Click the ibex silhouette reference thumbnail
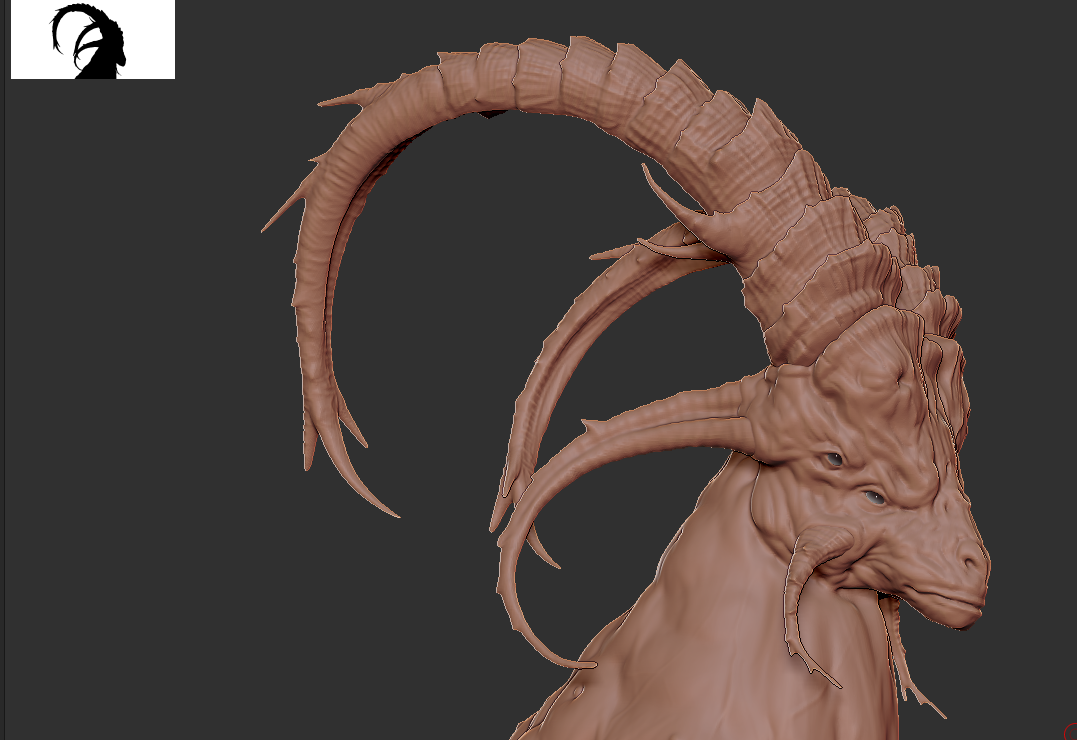1077x740 pixels. (93, 39)
